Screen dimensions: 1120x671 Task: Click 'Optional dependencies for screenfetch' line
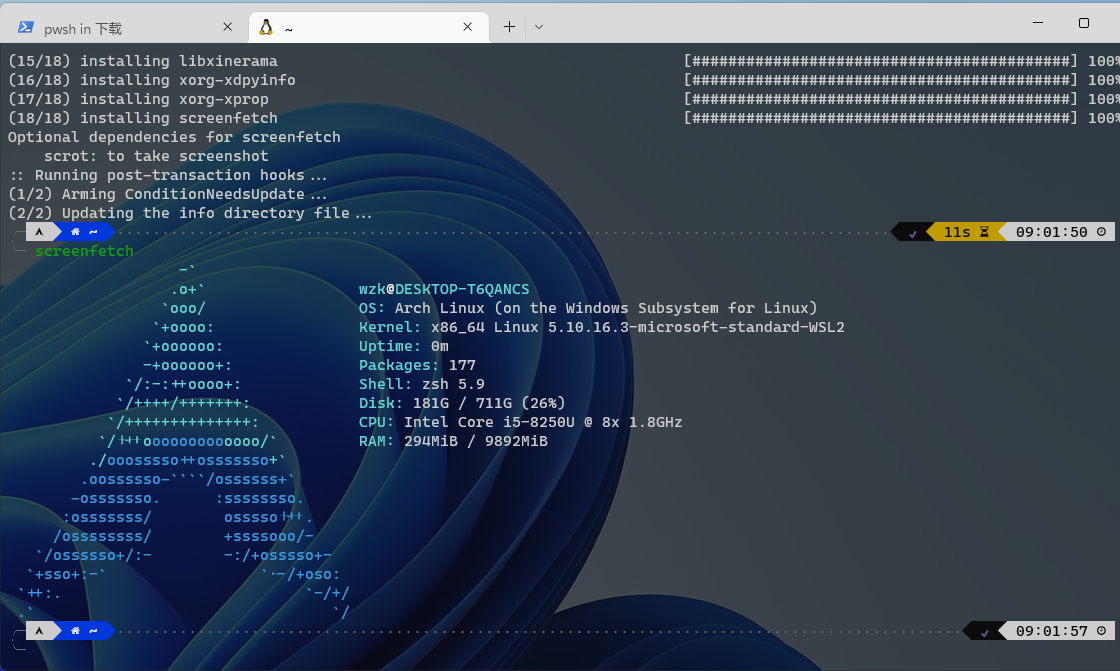[174, 136]
